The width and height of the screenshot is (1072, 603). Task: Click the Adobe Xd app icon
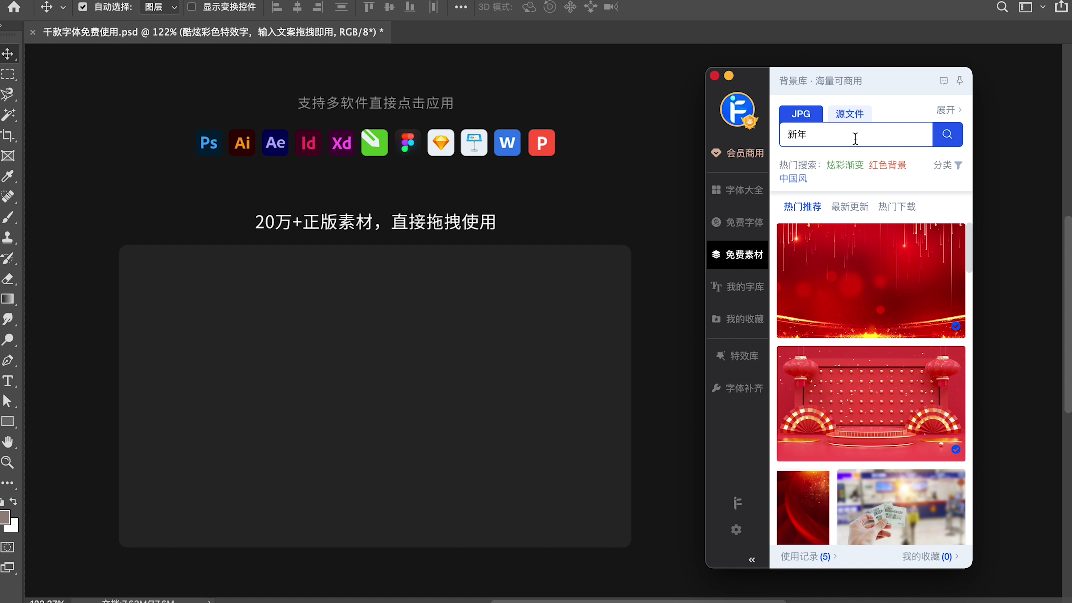coord(341,143)
